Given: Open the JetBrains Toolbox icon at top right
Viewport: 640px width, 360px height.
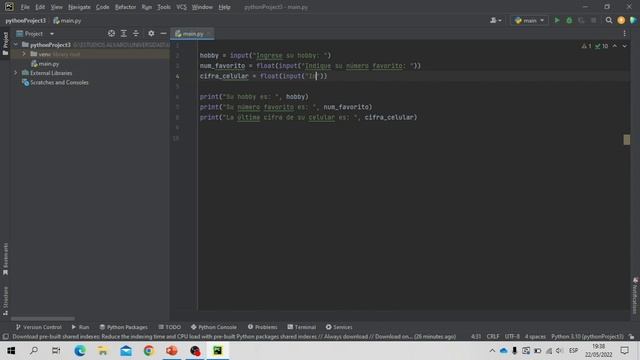Looking at the screenshot, I should click(633, 20).
